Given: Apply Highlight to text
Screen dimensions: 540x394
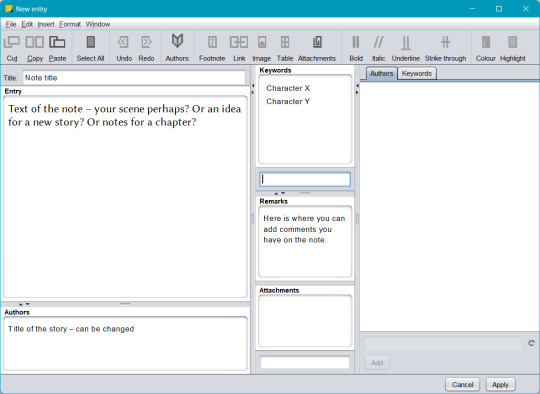Looking at the screenshot, I should tap(512, 48).
